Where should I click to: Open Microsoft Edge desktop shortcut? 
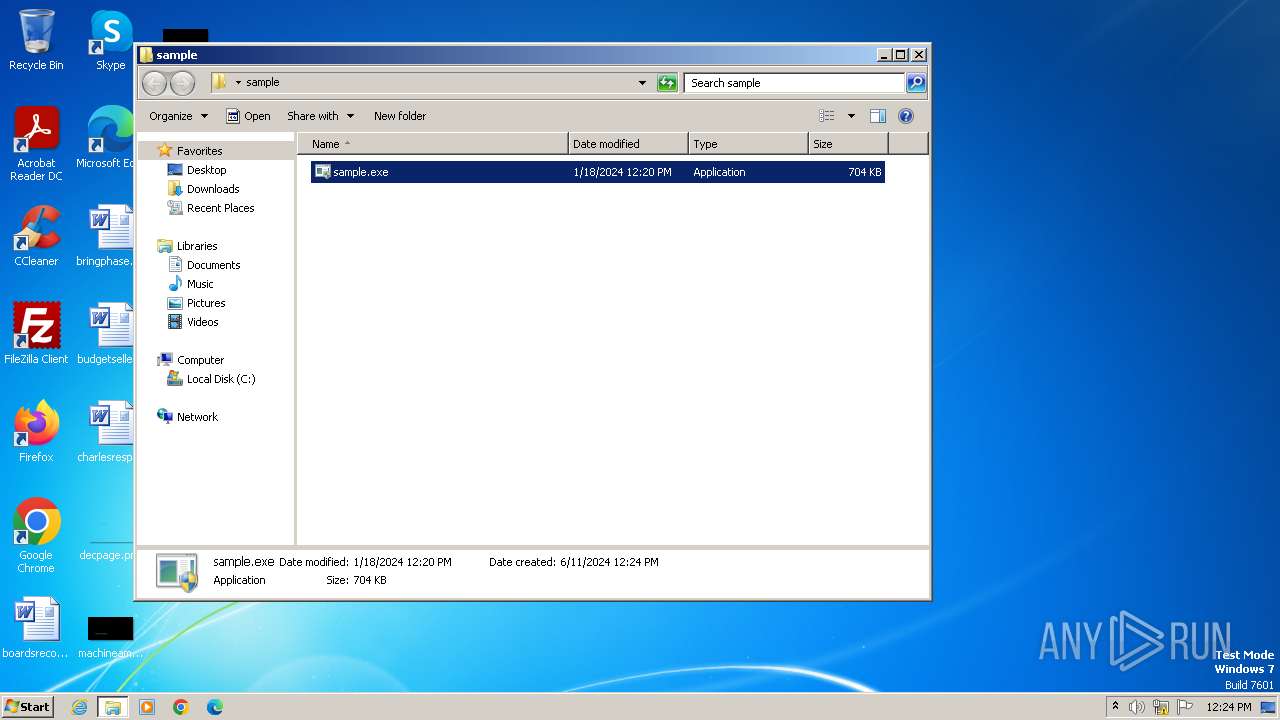pyautogui.click(x=108, y=138)
